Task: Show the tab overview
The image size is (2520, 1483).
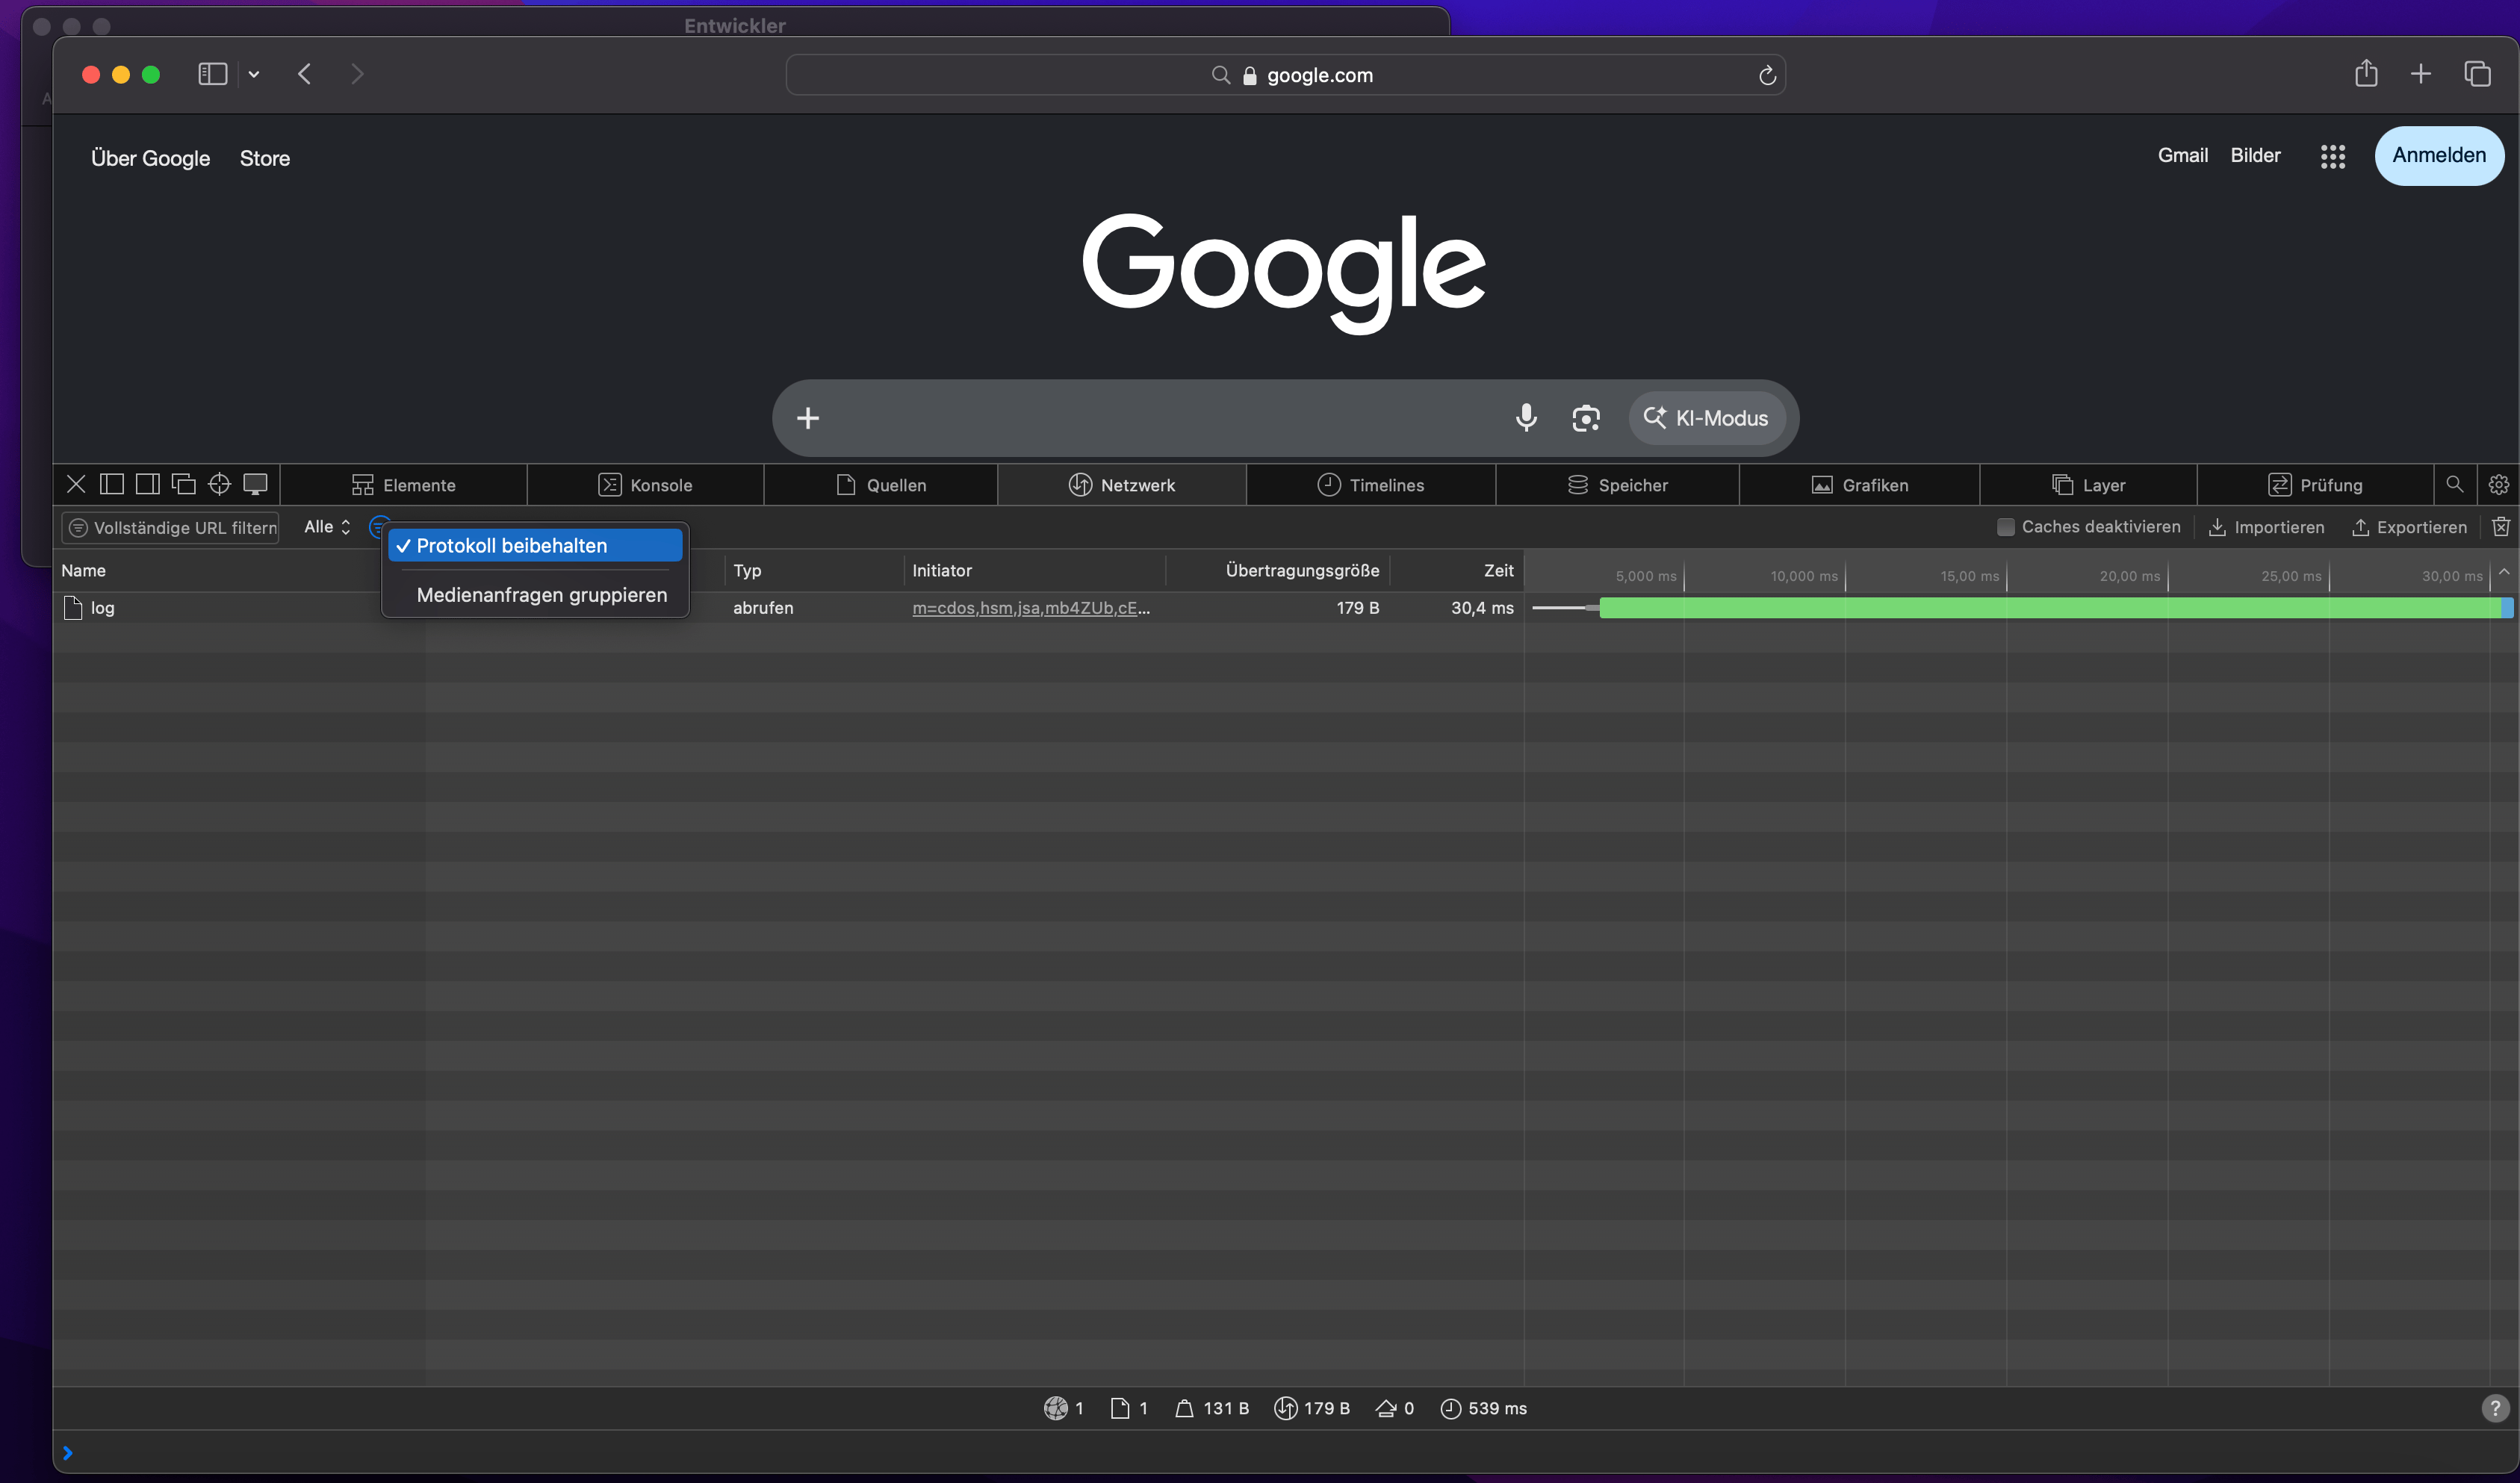Action: coord(2477,74)
